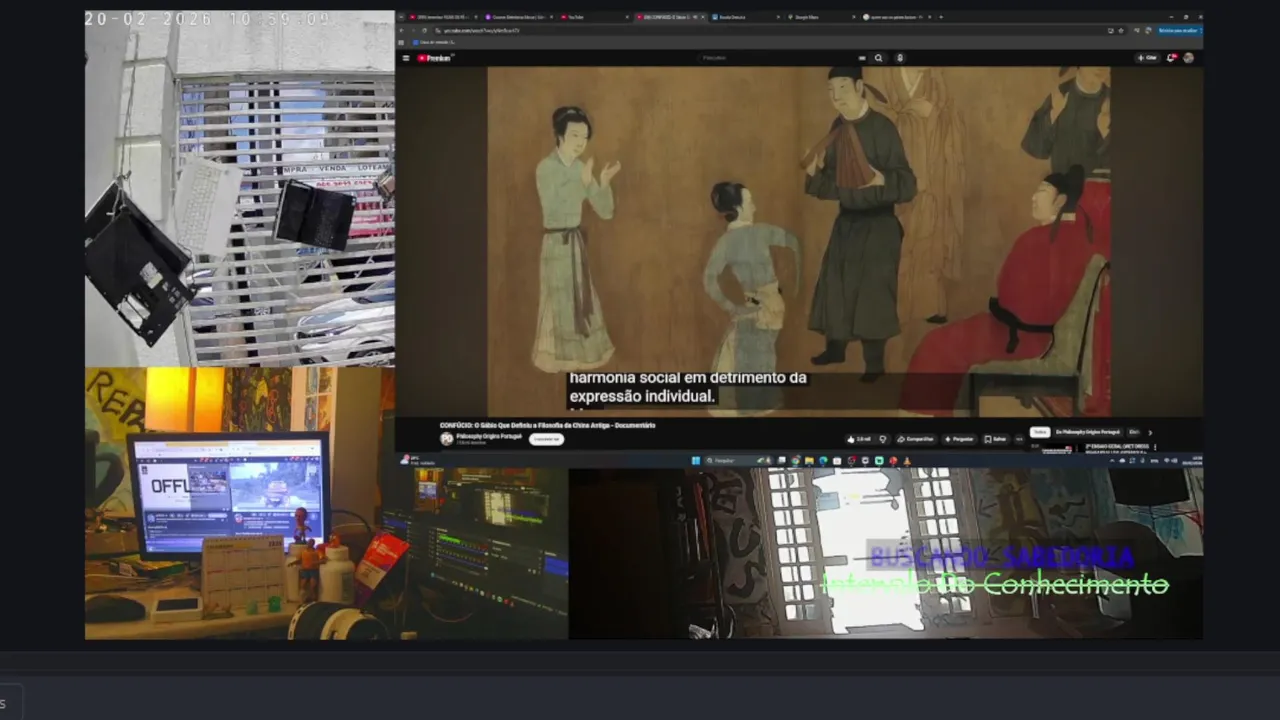Reload the page with browser refresh
Image resolution: width=1280 pixels, height=720 pixels.
tap(424, 30)
